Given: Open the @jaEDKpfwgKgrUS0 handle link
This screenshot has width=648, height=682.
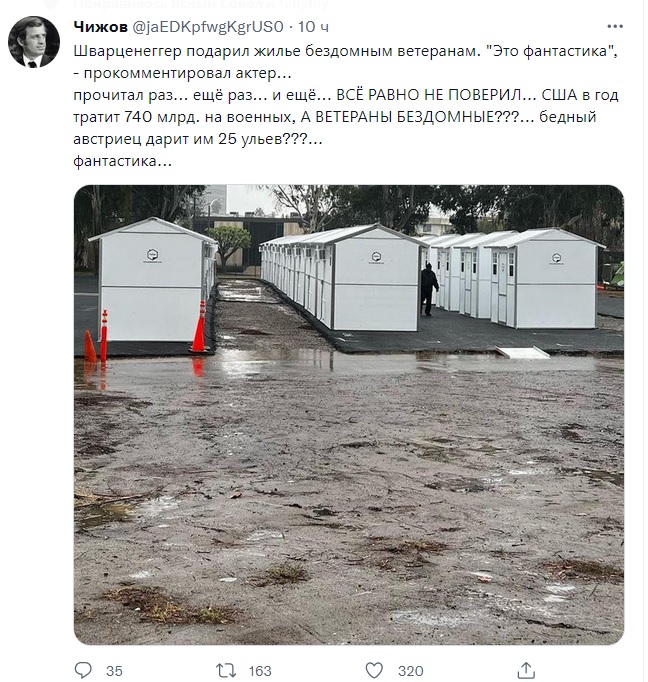Looking at the screenshot, I should point(207,27).
